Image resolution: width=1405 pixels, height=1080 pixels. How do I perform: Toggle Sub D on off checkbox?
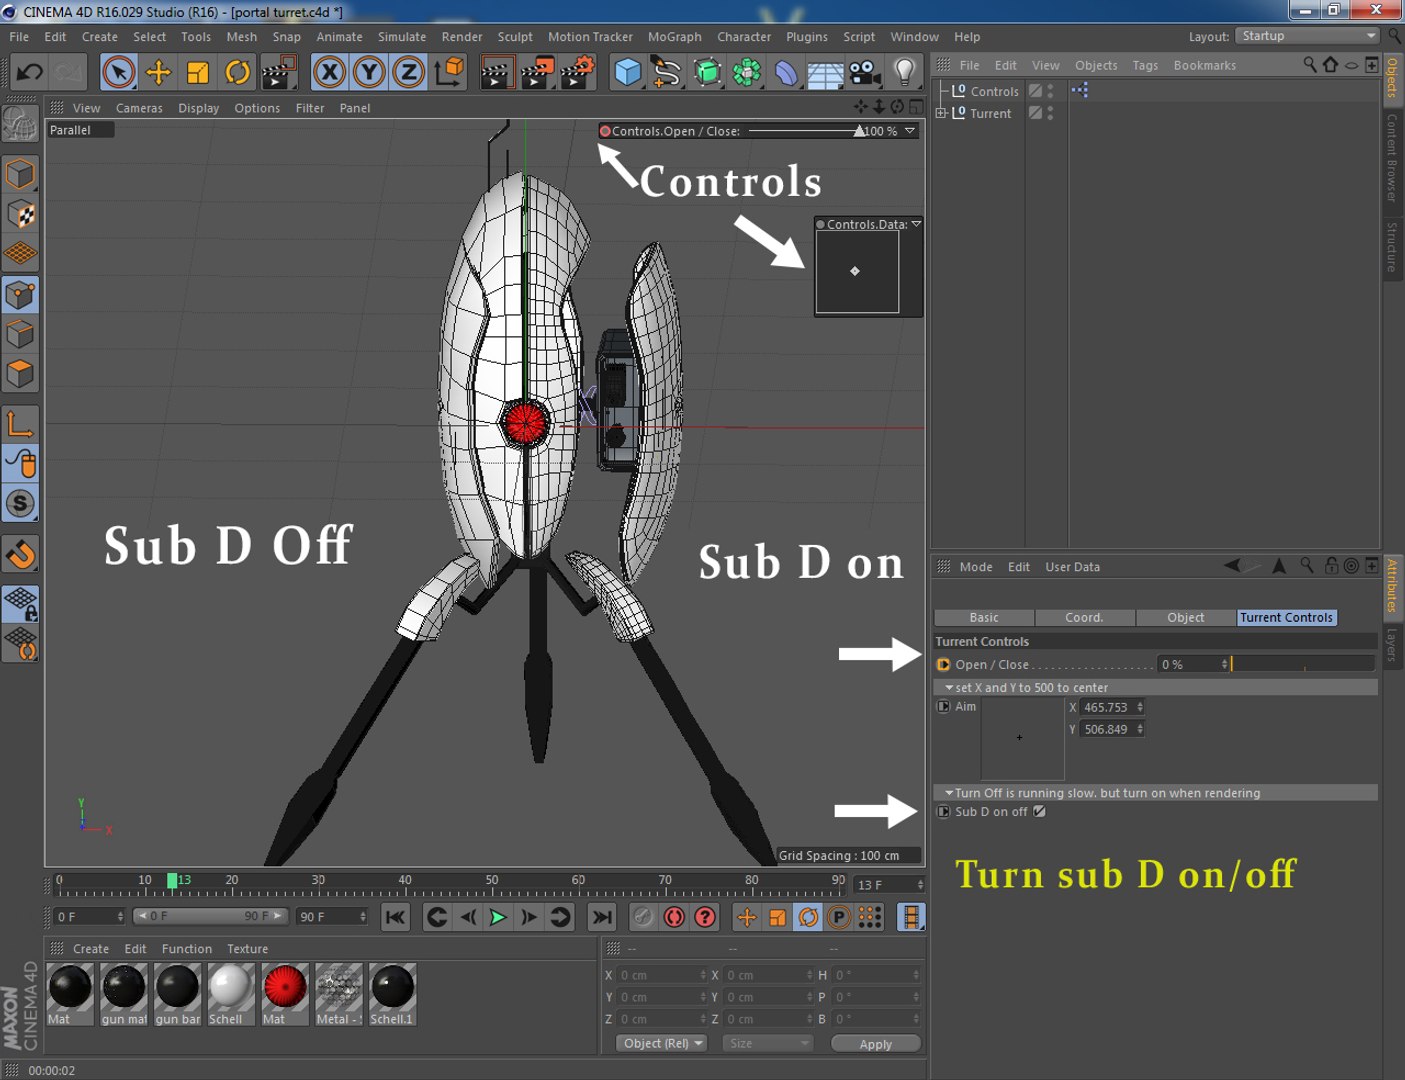[x=1040, y=812]
